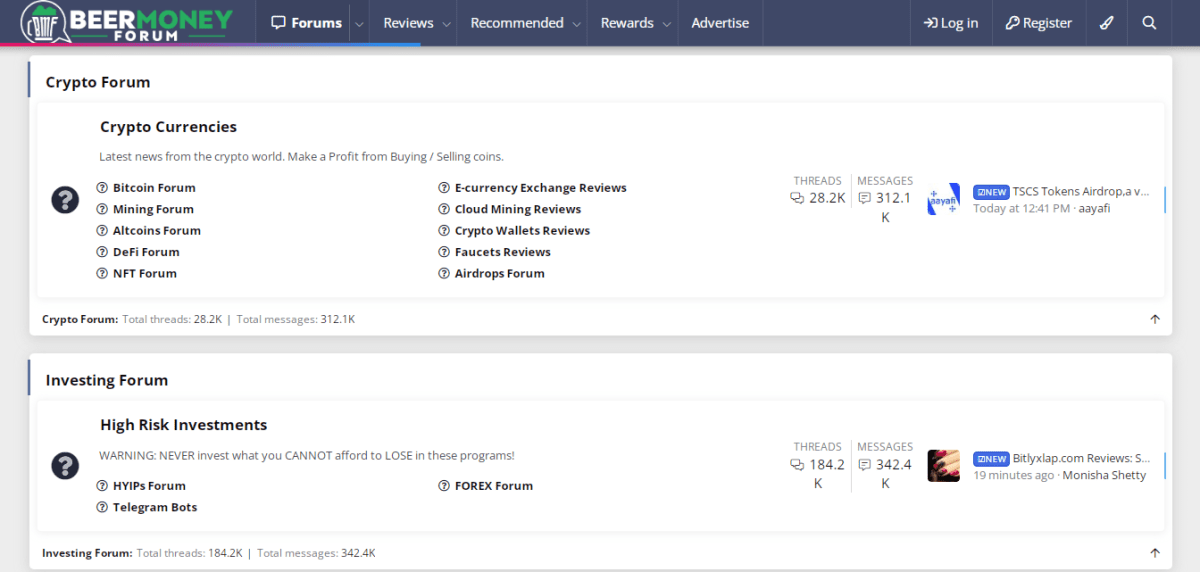Go to Altcoins Forum subforum
Screen dimensions: 1200x572
point(157,230)
